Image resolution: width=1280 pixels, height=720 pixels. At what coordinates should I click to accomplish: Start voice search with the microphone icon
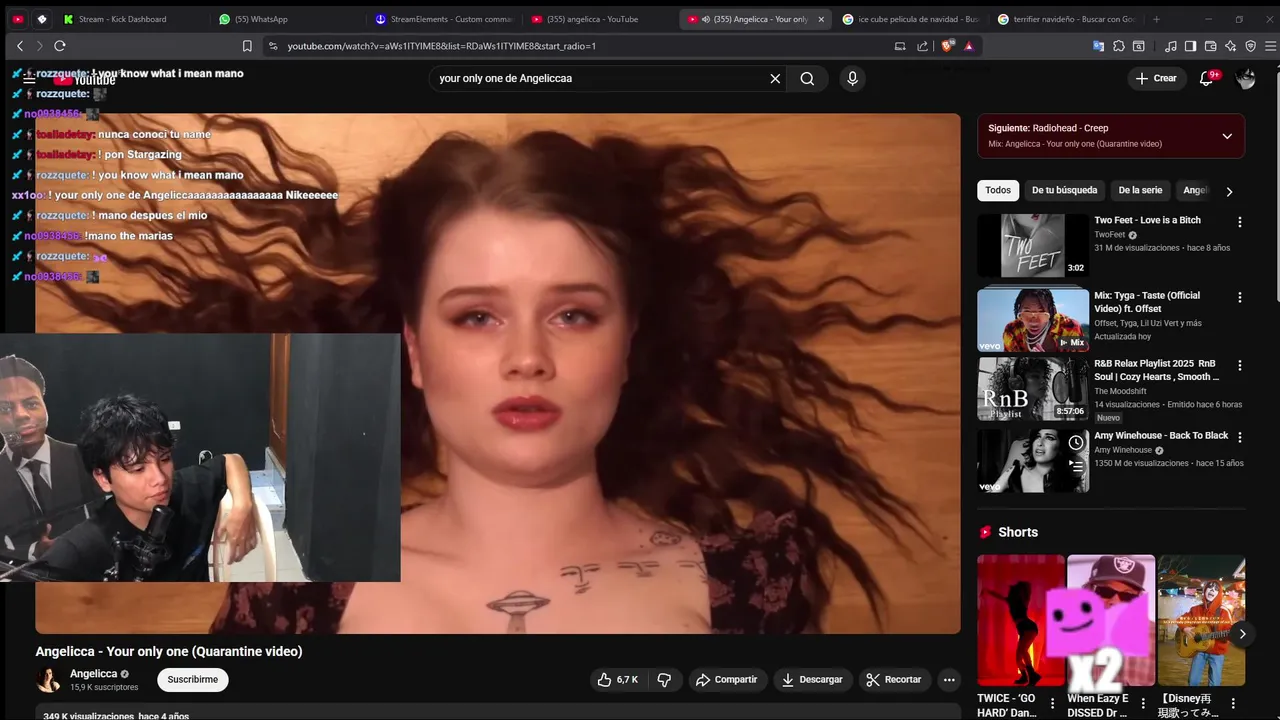[852, 78]
